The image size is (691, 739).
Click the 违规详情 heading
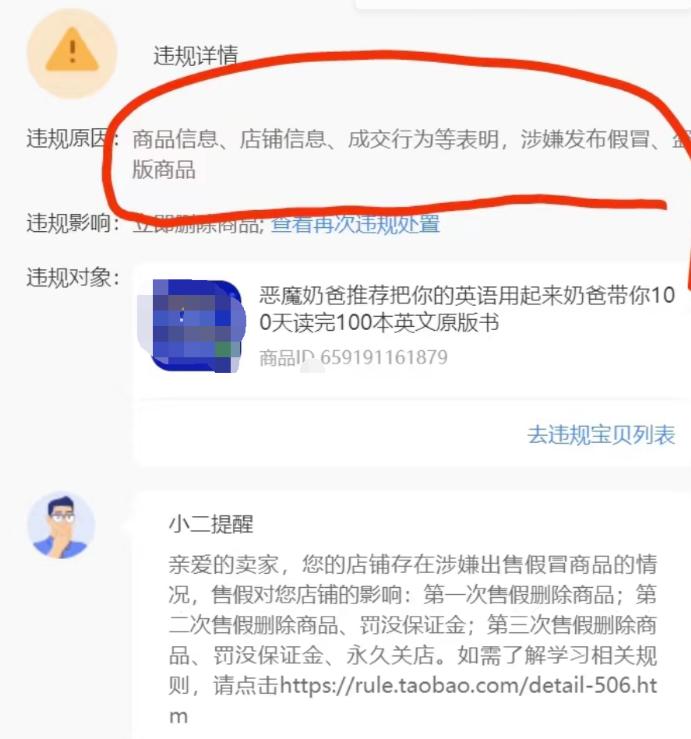(x=196, y=56)
